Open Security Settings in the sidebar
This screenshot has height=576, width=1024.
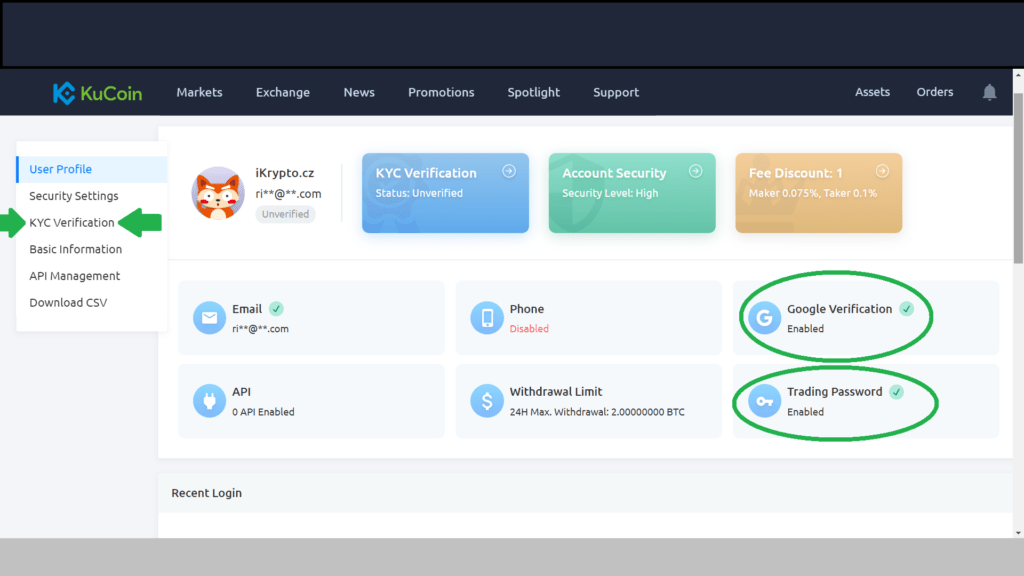point(74,196)
